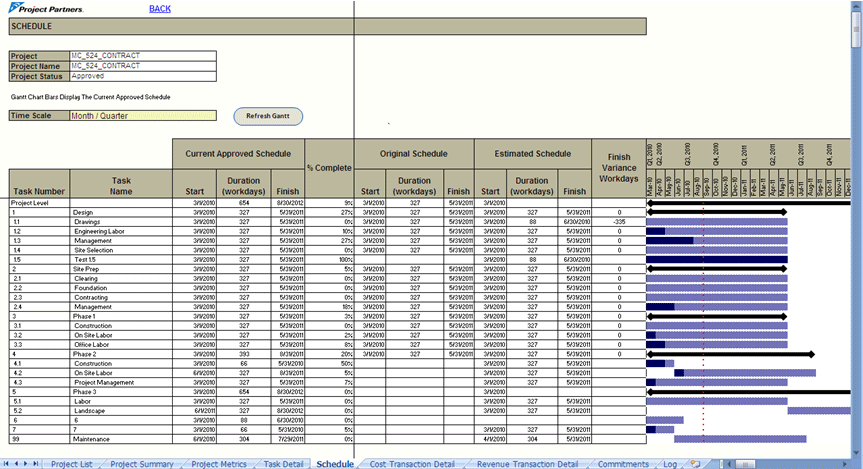Open the Project Metrics sheet
This screenshot has width=863, height=469.
pos(219,464)
